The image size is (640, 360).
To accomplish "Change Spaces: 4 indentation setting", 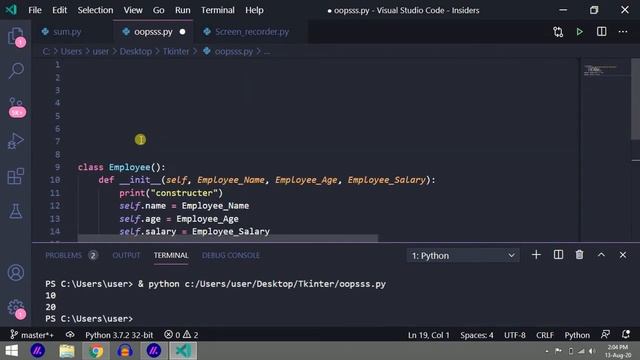I will pos(477,335).
